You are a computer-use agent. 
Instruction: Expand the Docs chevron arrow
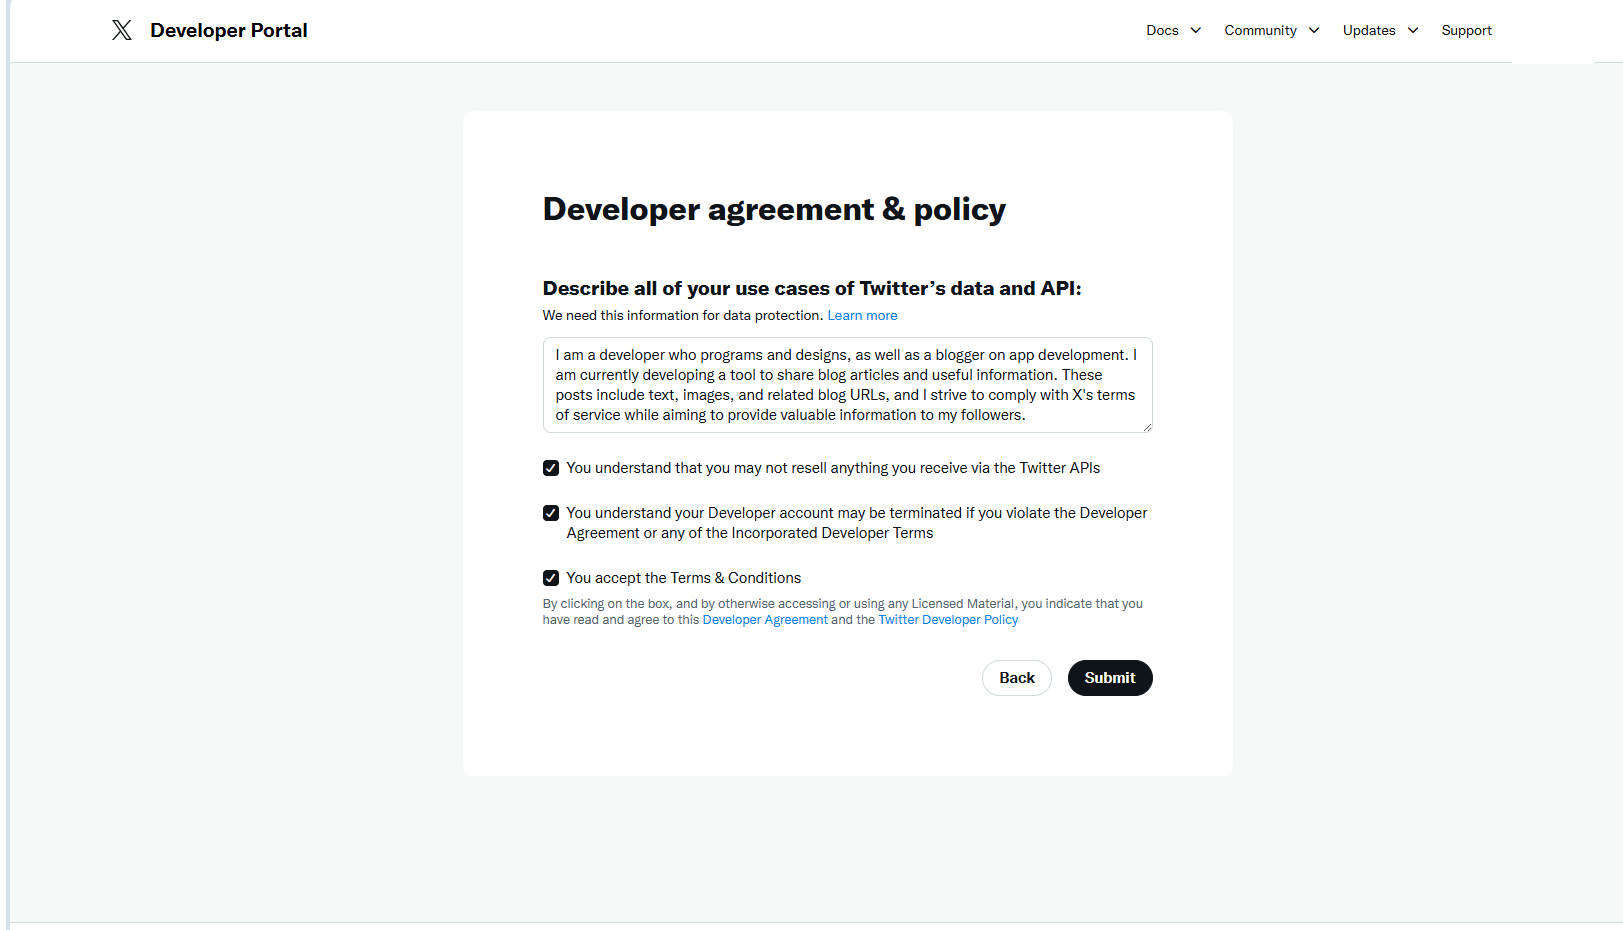click(1196, 30)
